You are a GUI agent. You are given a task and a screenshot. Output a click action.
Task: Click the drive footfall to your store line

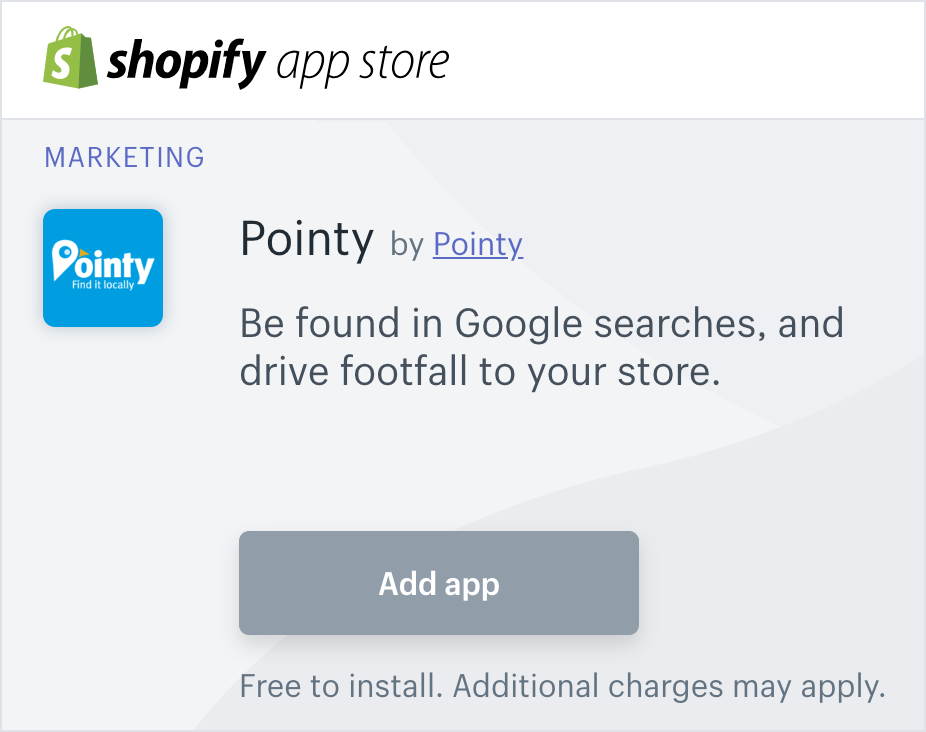point(480,372)
